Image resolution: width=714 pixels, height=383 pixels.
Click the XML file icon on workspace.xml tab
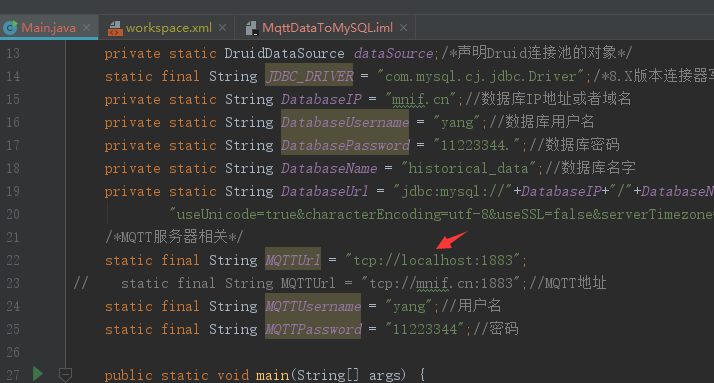(115, 28)
